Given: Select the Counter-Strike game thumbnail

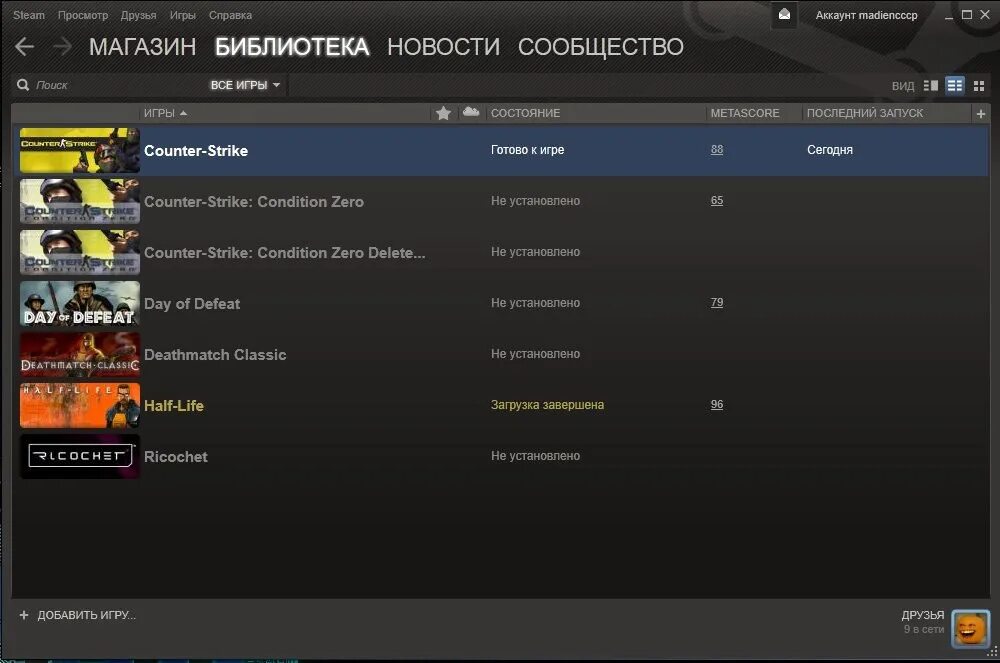Looking at the screenshot, I should pos(80,150).
